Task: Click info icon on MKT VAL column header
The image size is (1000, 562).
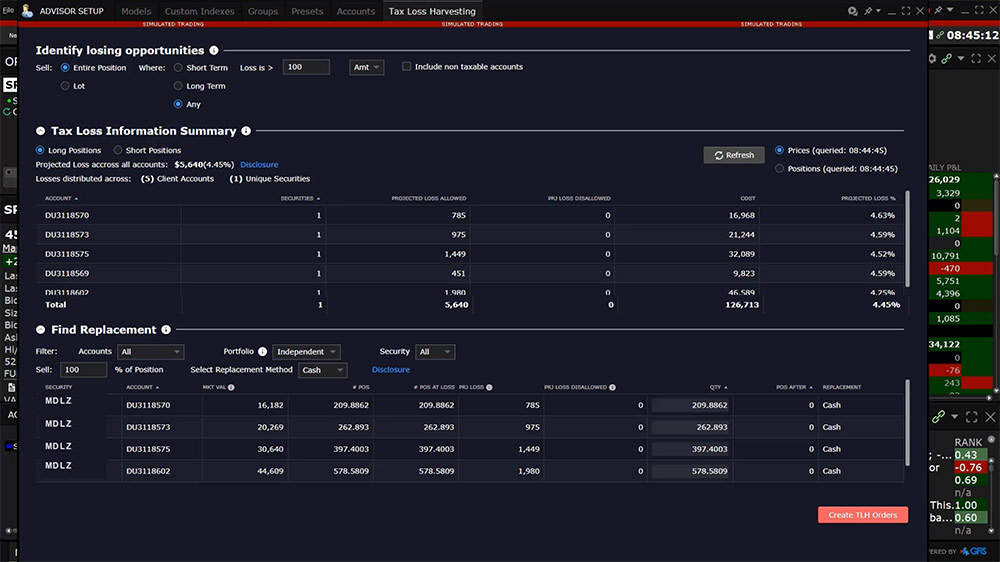Action: (231, 387)
